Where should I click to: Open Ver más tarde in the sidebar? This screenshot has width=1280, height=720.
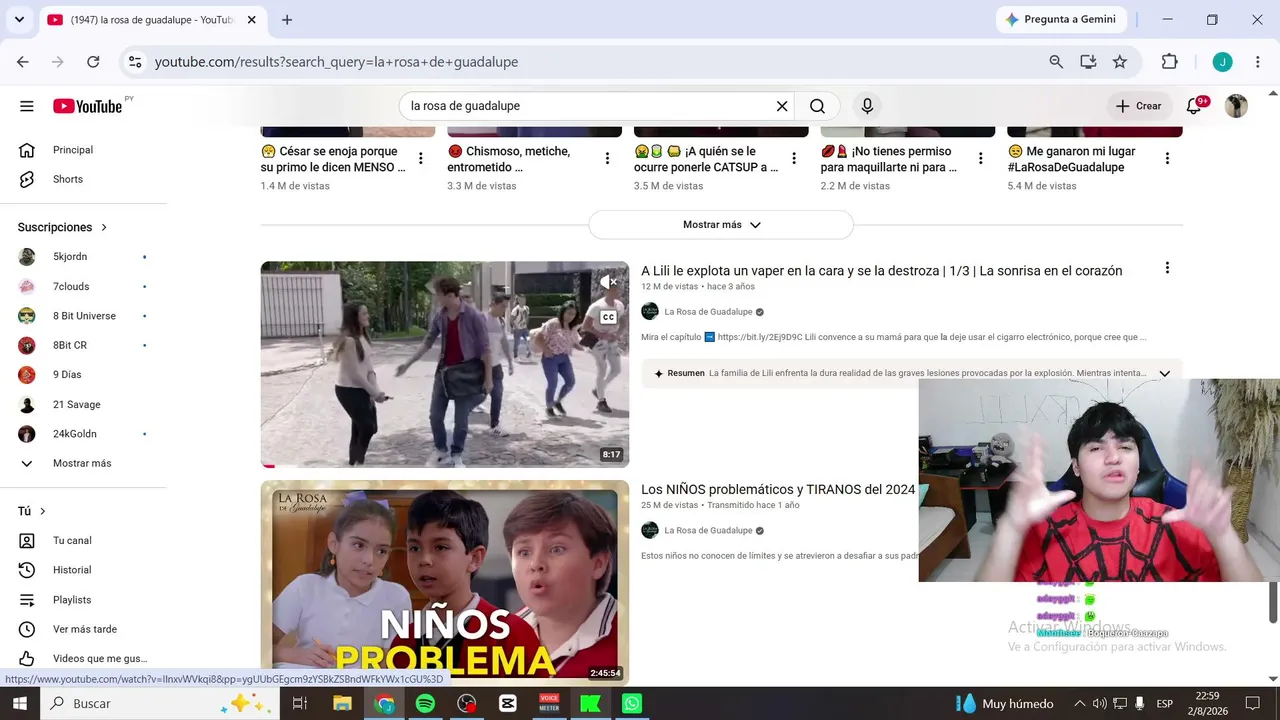click(x=84, y=629)
